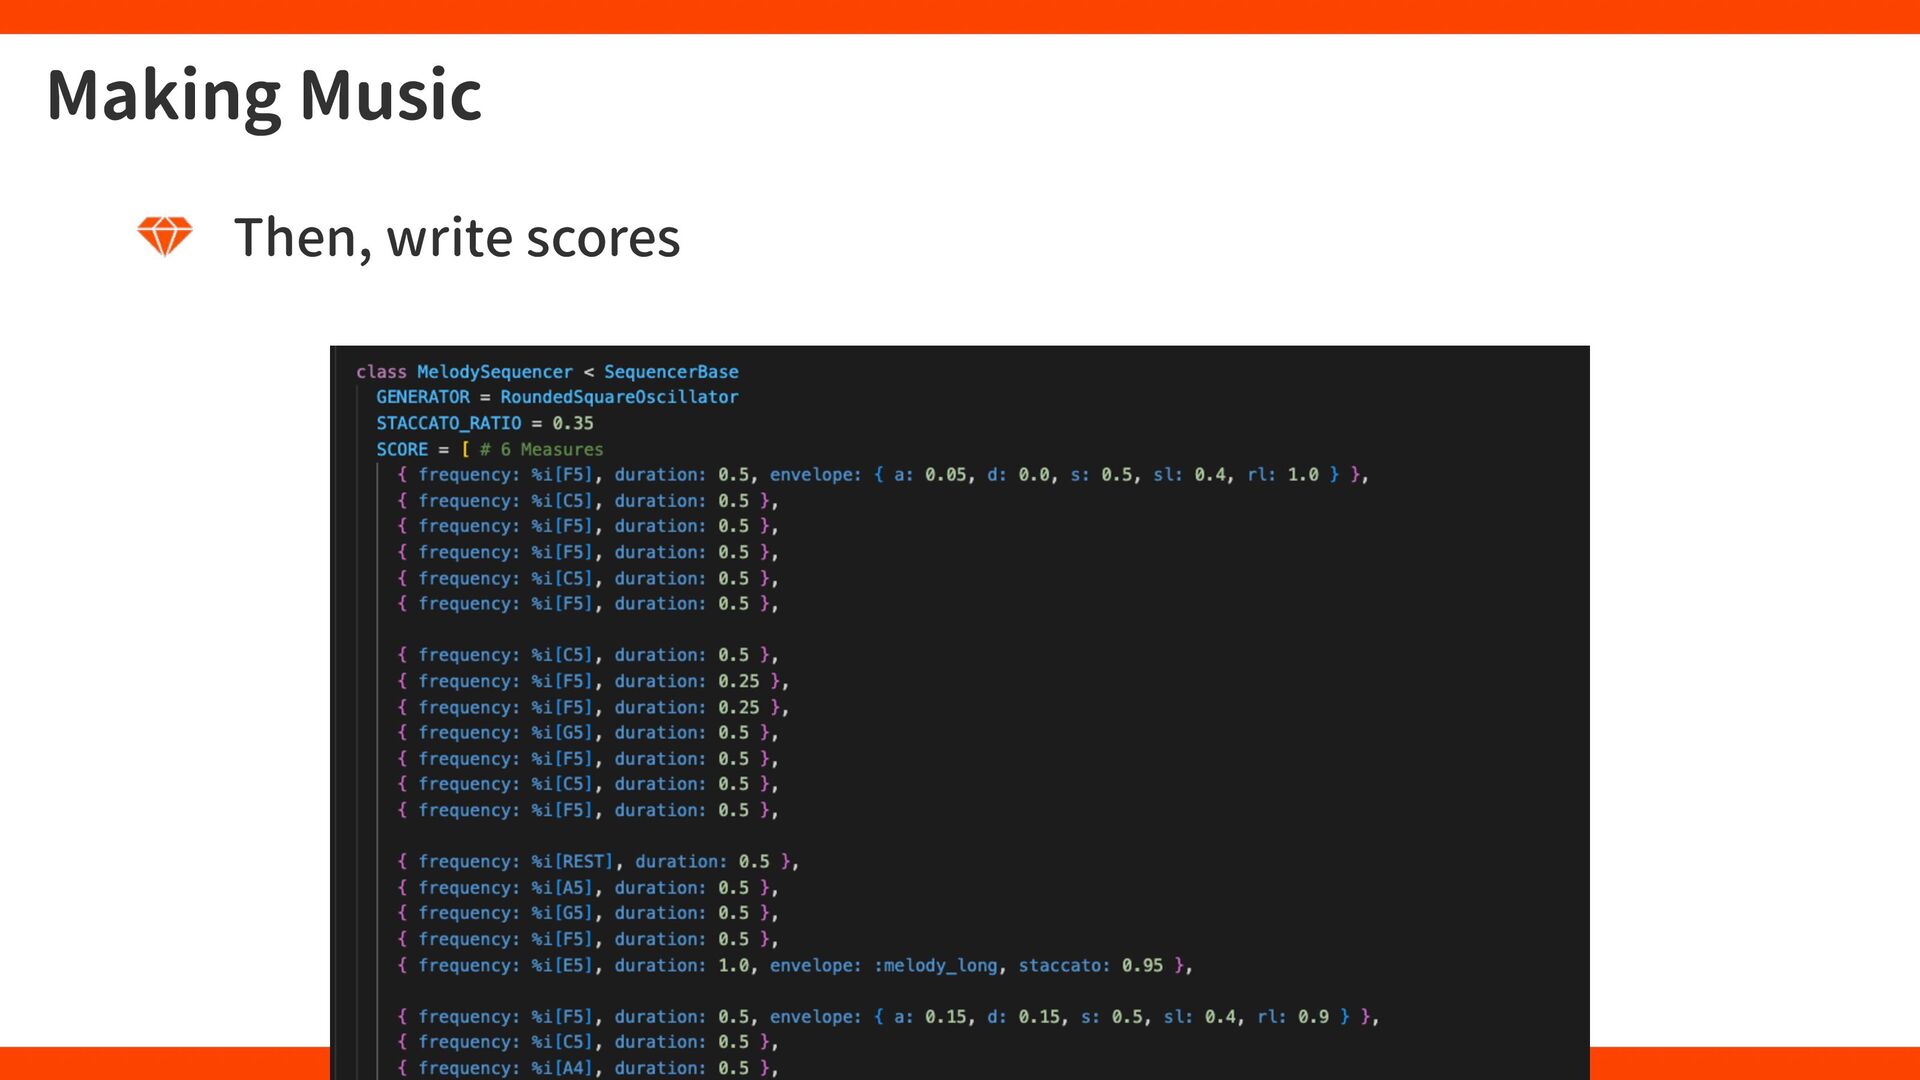This screenshot has width=1920, height=1080.
Task: Click the staccato: 0.95 value
Action: click(x=1141, y=966)
